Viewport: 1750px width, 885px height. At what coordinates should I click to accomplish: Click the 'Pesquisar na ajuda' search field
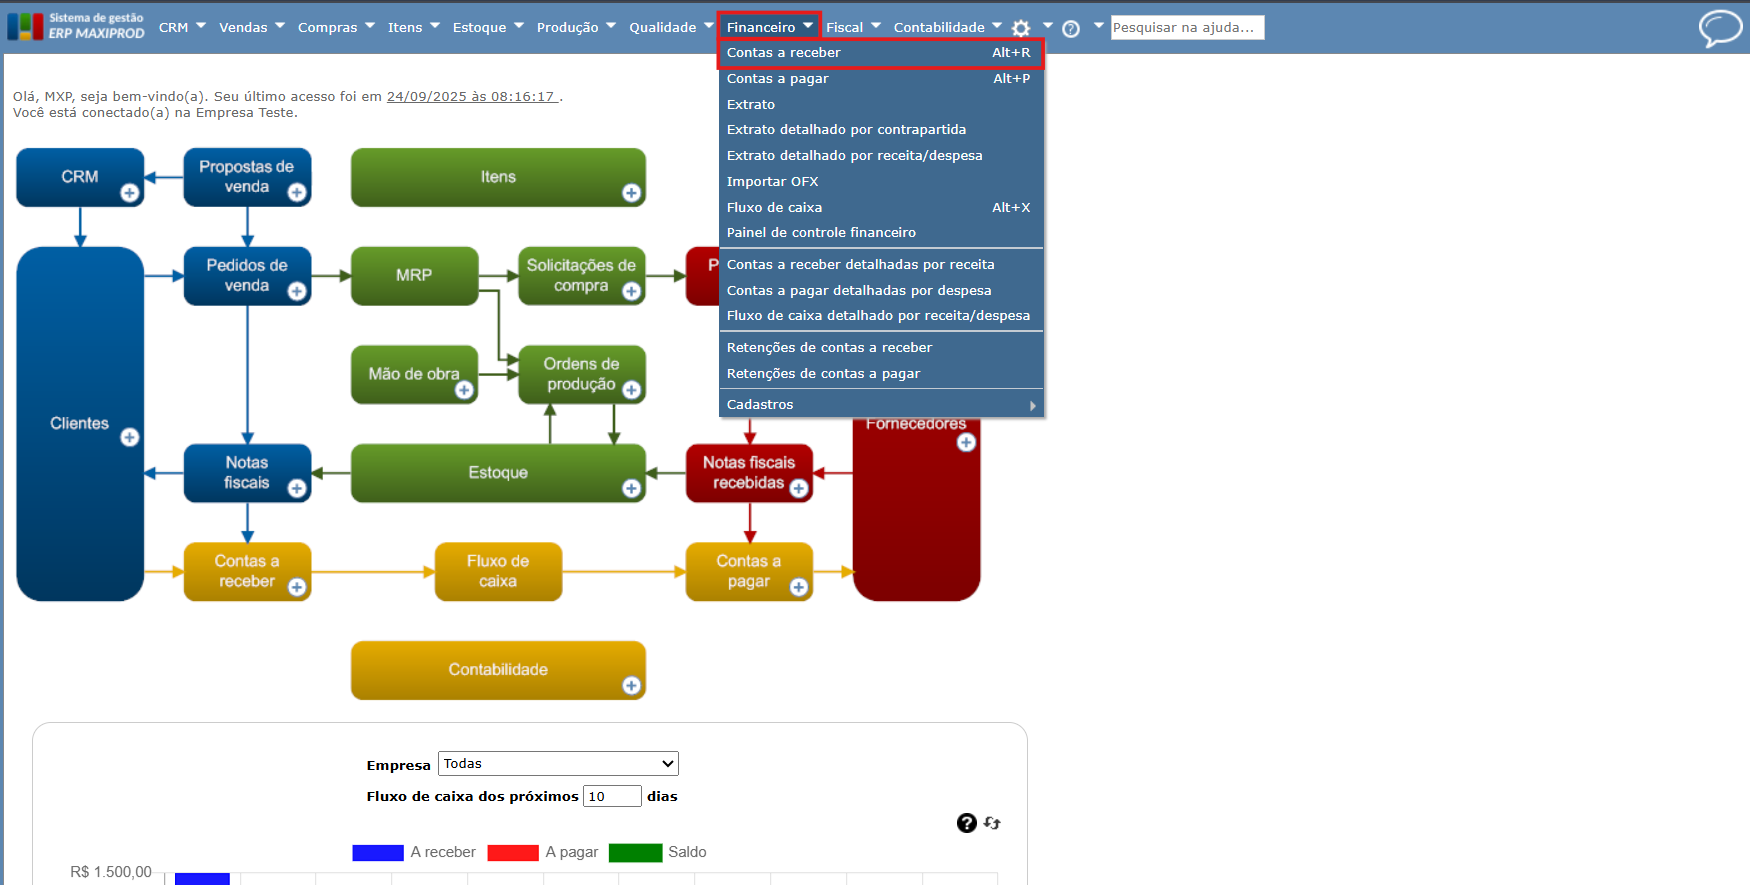1187,27
